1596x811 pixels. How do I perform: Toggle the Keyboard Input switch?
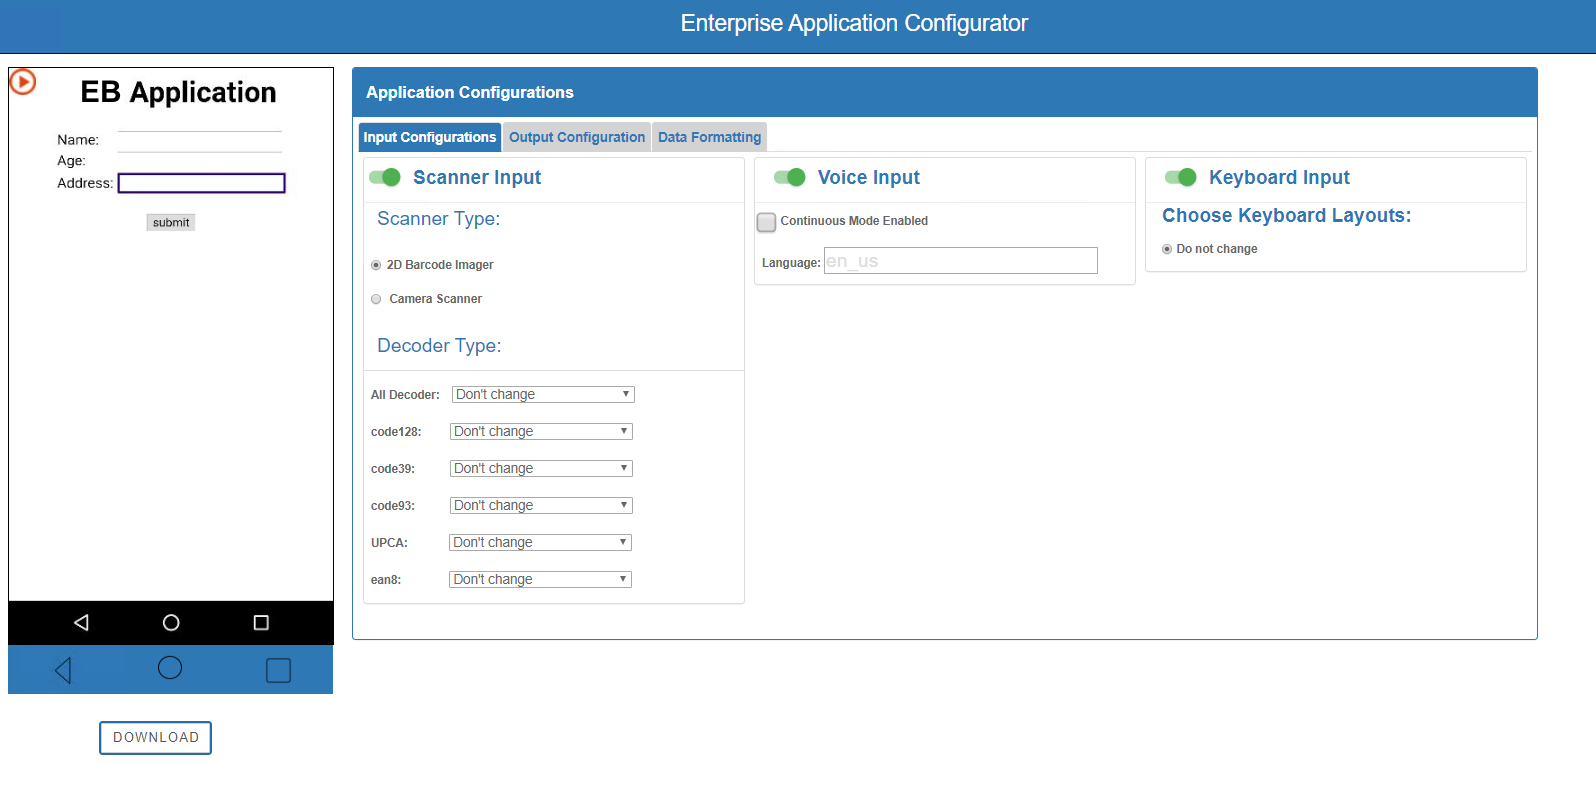[1180, 177]
